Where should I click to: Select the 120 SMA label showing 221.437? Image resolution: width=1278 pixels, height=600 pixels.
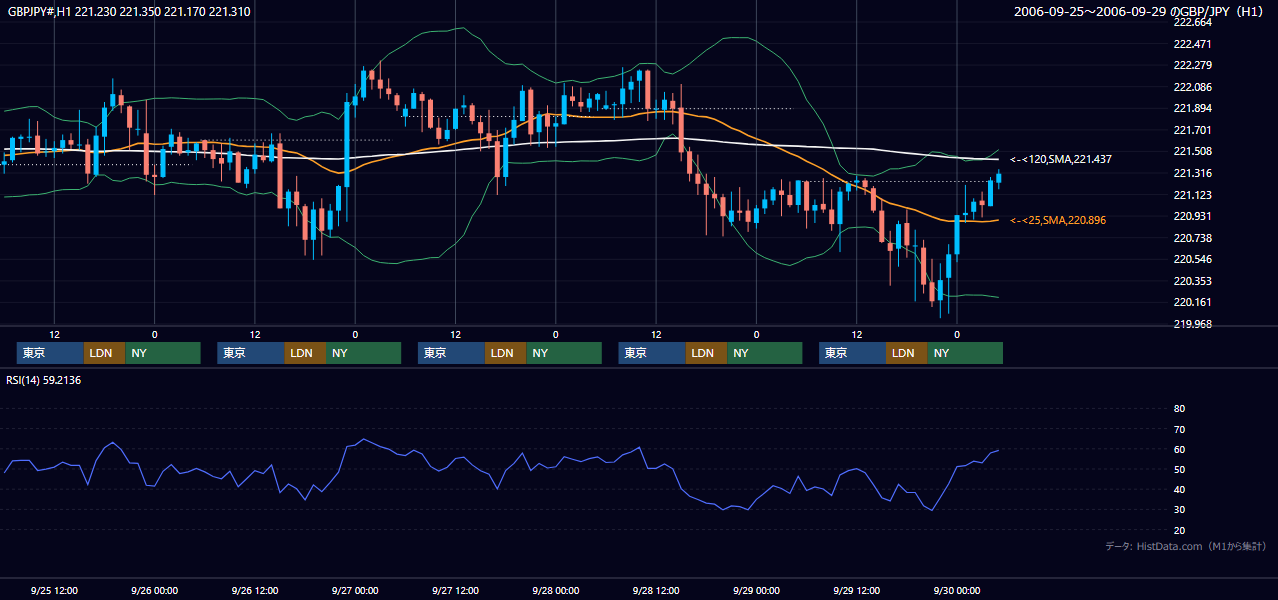point(1061,159)
